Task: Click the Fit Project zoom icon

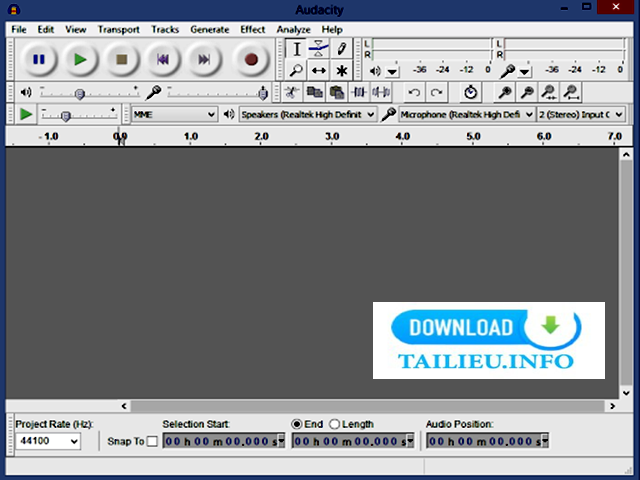Action: (571, 92)
